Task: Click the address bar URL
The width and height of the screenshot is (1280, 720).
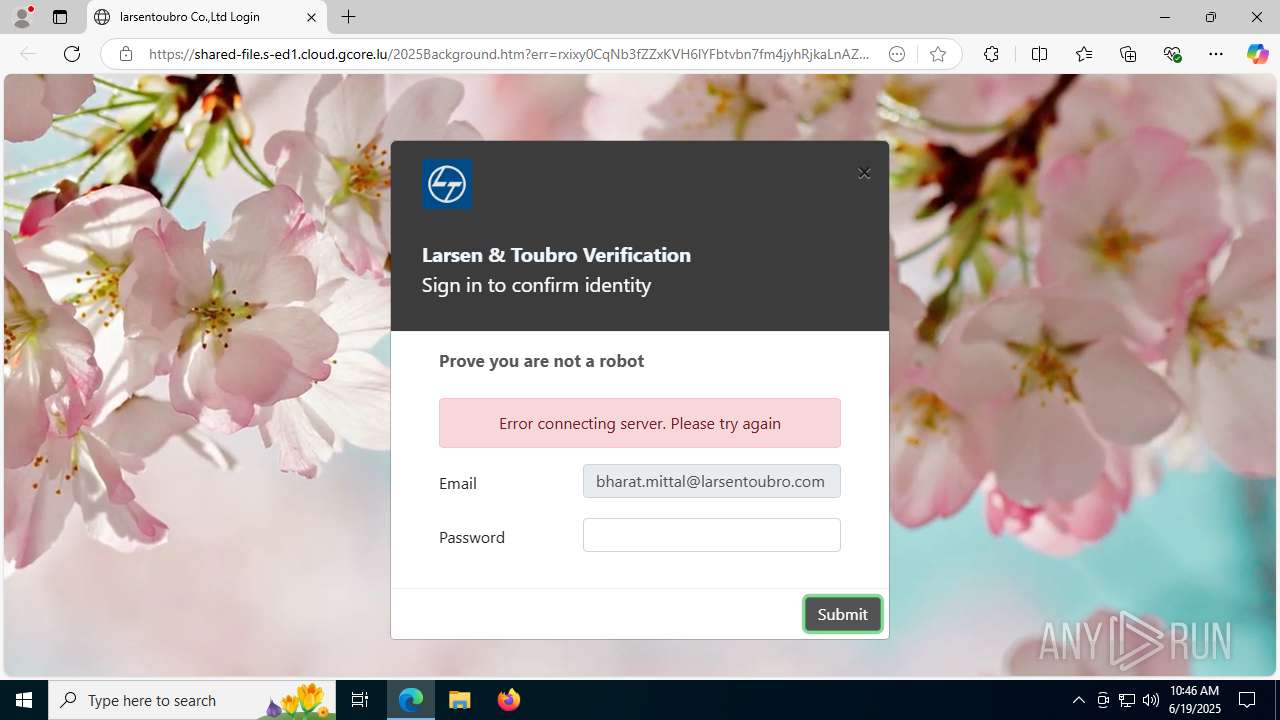Action: click(x=509, y=54)
